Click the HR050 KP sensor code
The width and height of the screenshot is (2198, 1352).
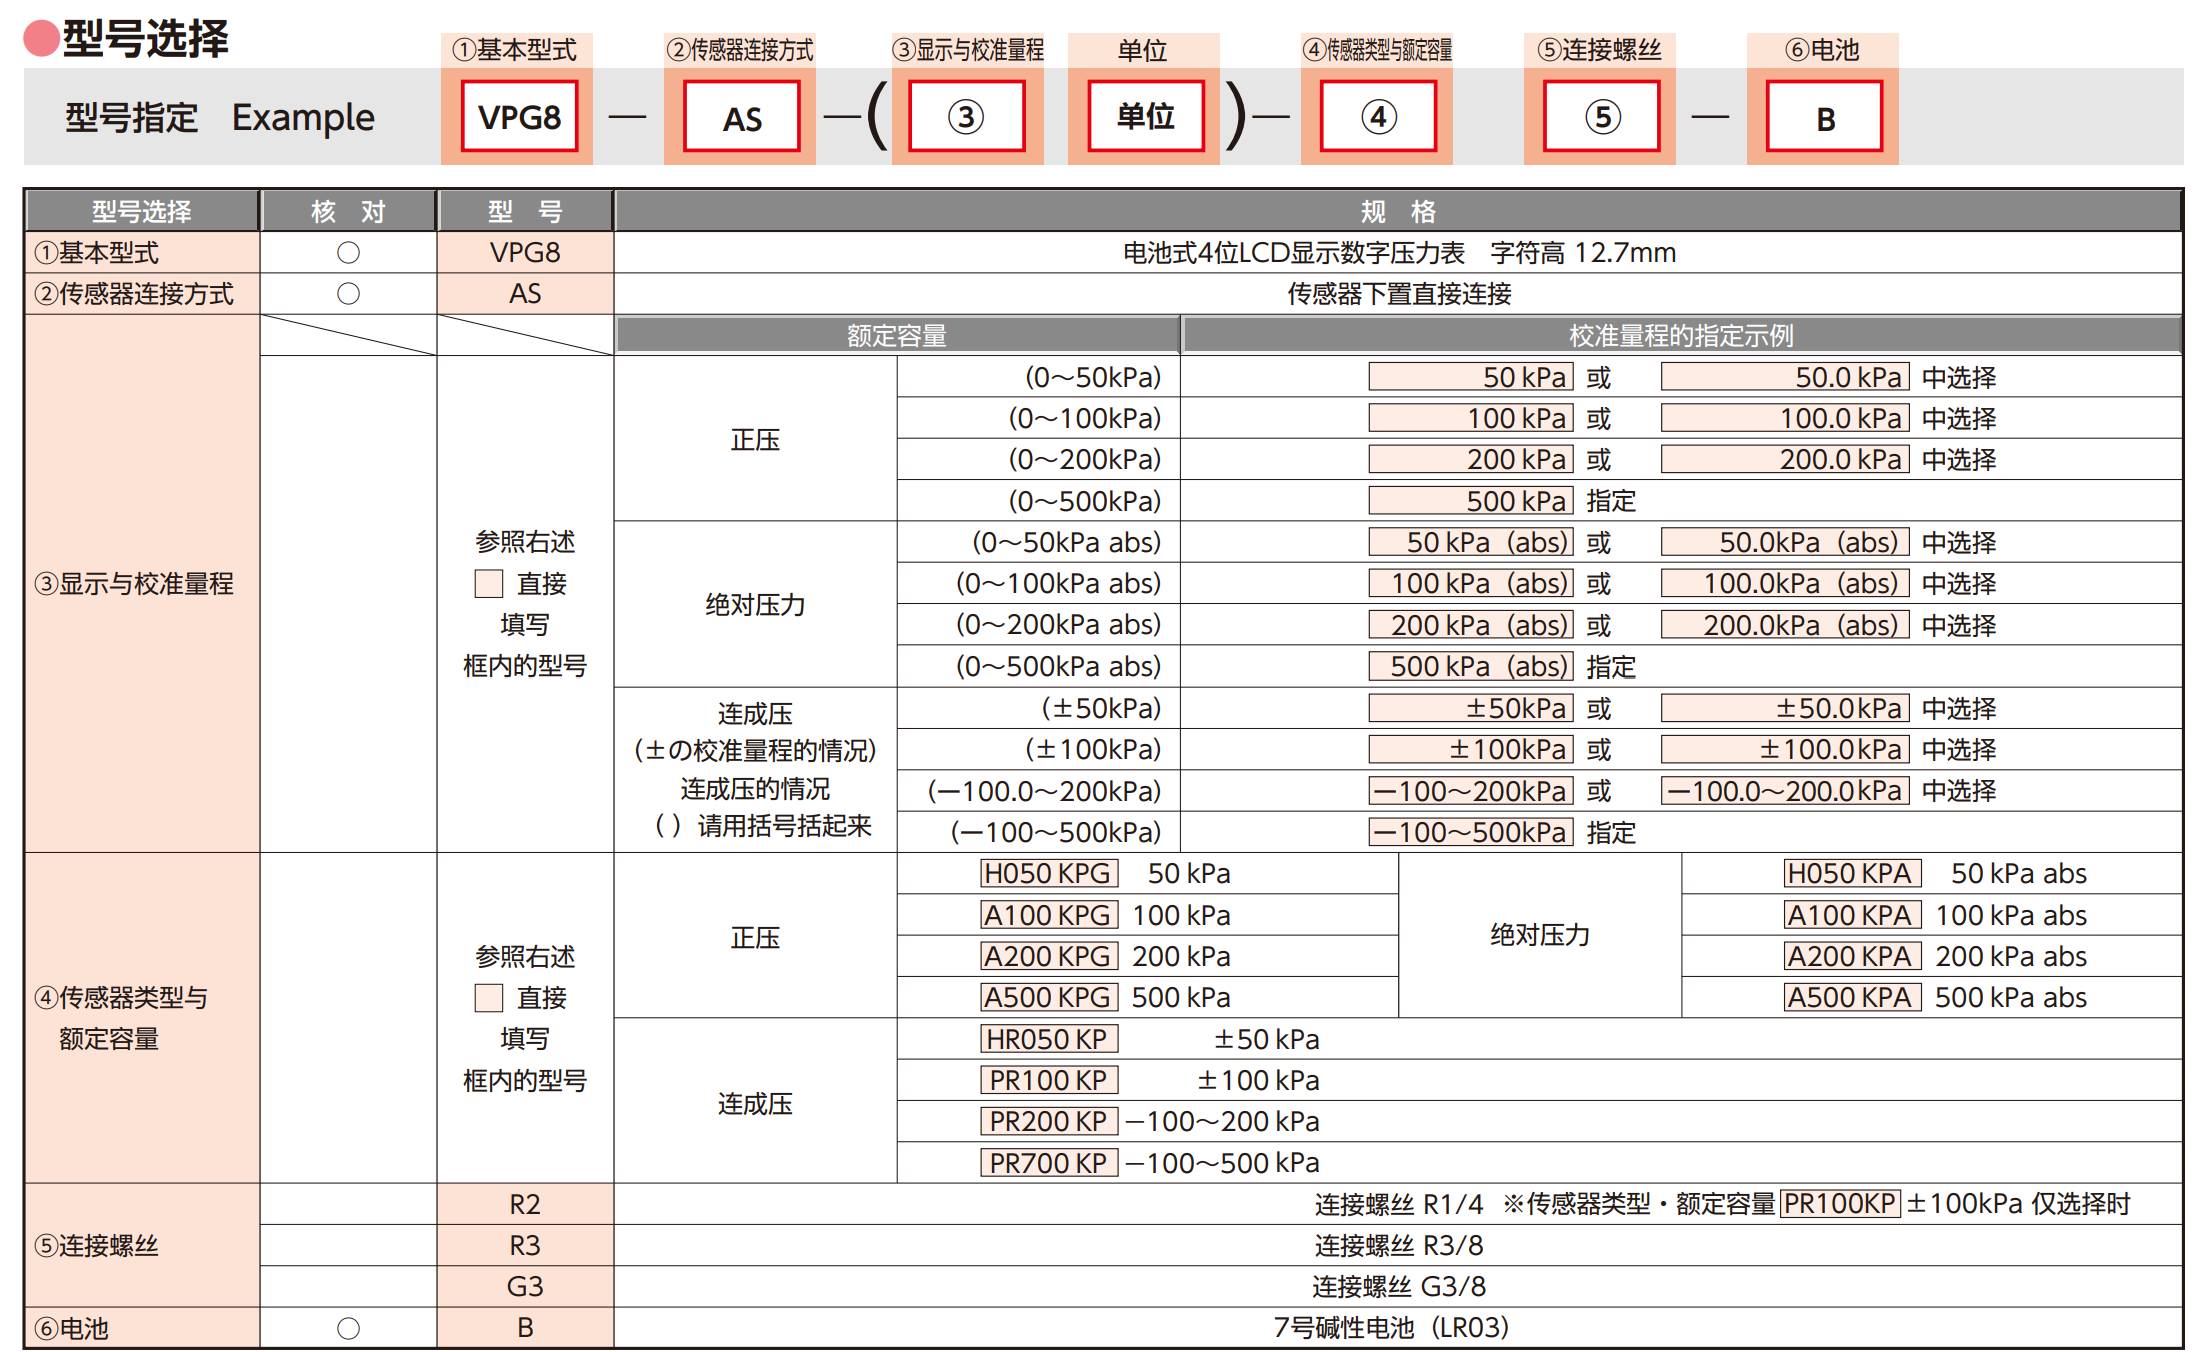1048,1039
